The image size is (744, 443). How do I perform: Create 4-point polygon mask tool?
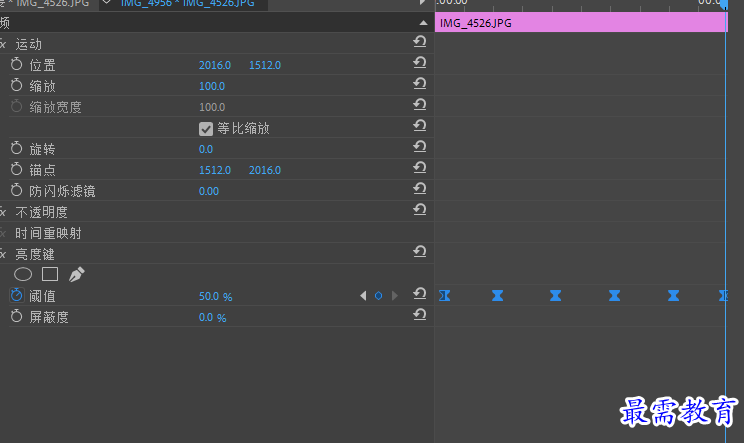pyautogui.click(x=50, y=274)
